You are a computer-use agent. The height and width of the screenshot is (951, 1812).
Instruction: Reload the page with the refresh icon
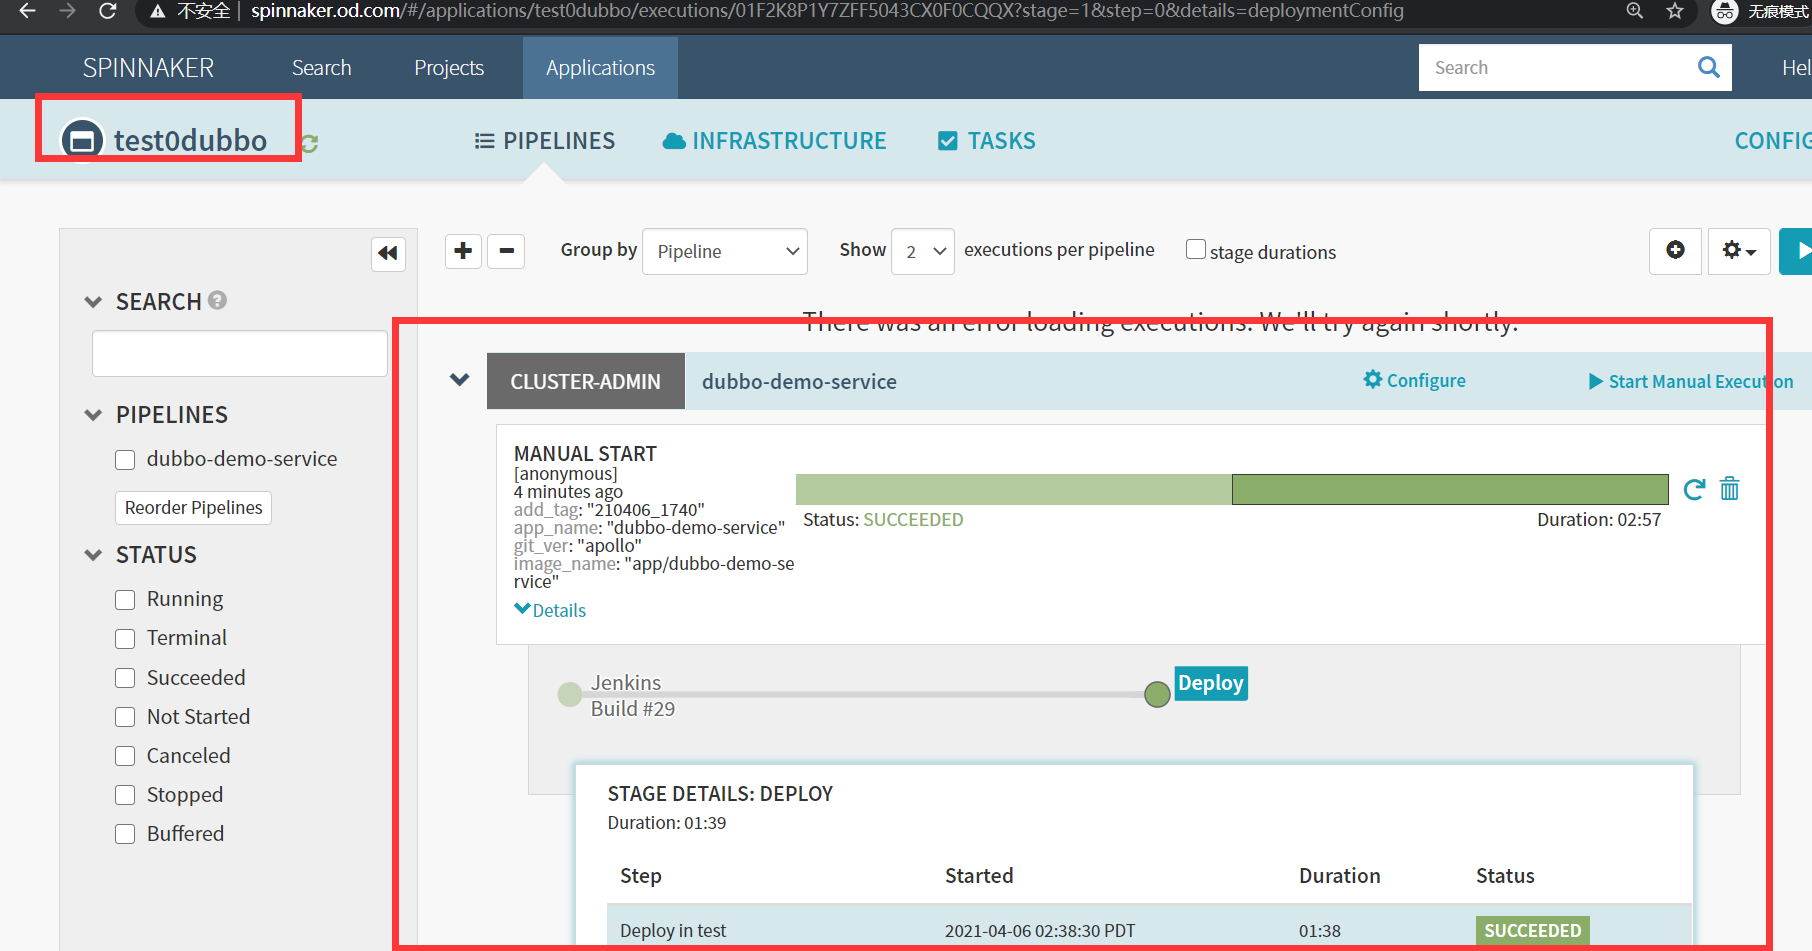point(108,11)
